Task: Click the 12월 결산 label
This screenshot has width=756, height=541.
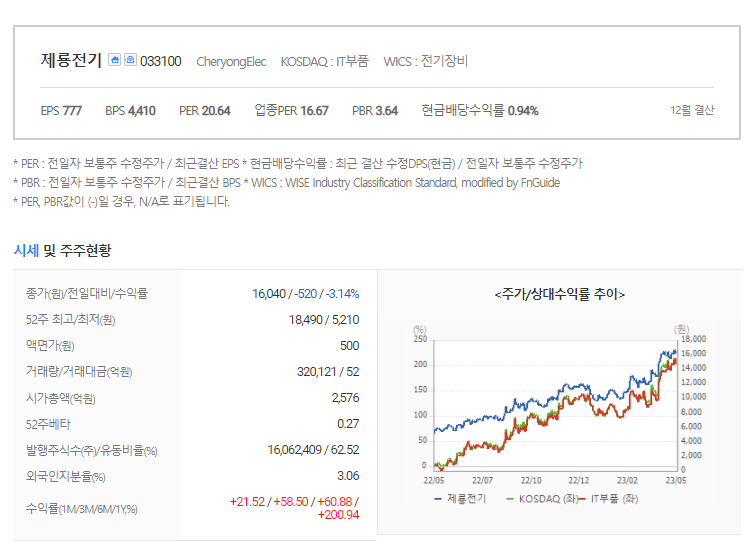Action: click(x=692, y=110)
